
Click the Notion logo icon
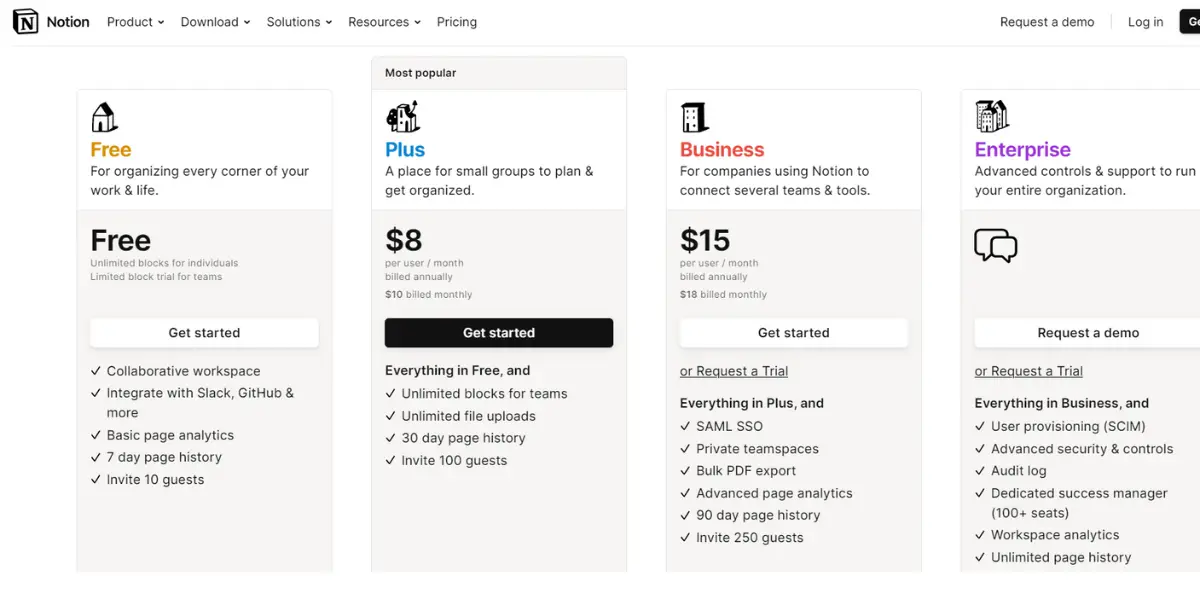tap(25, 22)
